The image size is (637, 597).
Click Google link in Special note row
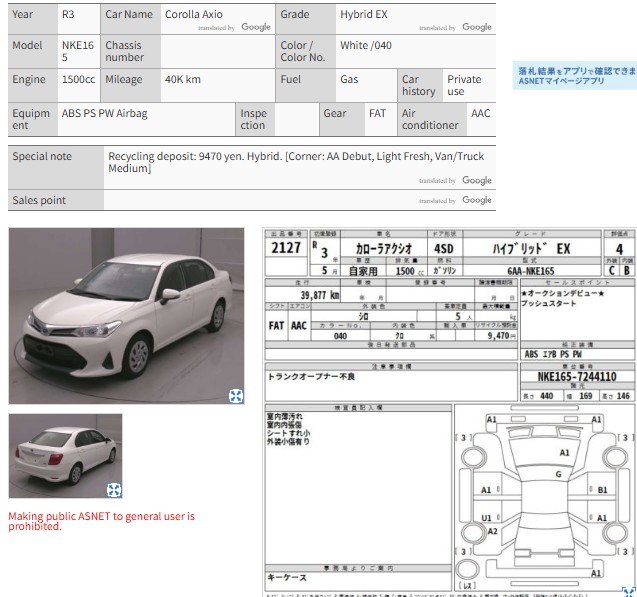477,180
